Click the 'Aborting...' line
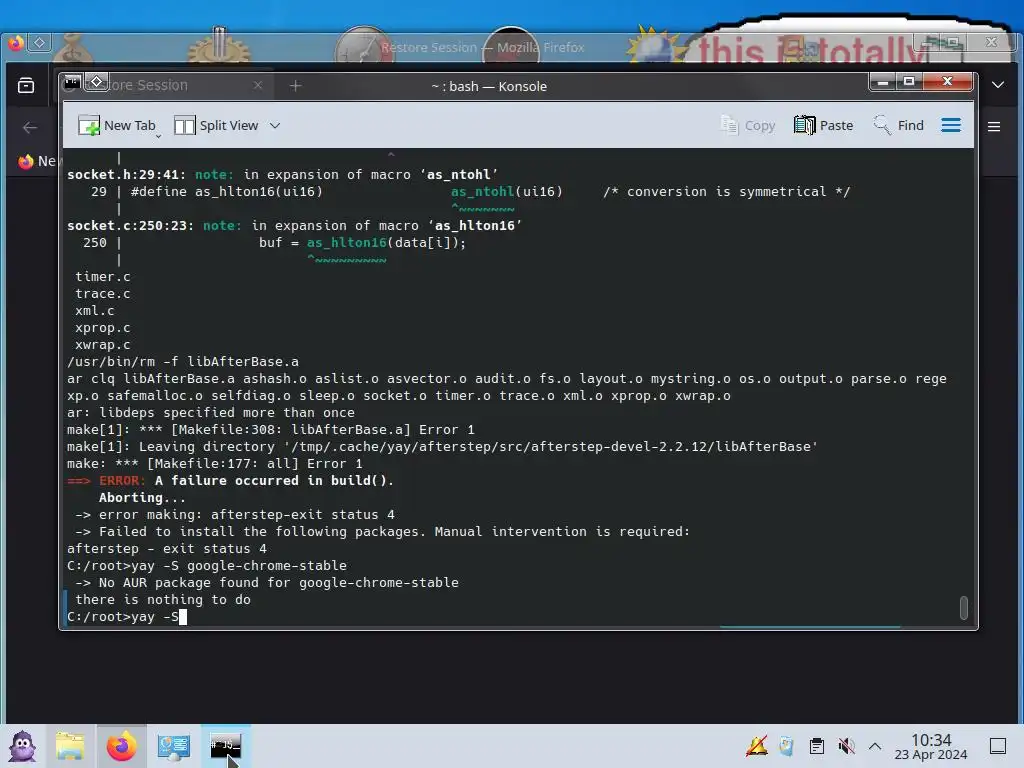Image resolution: width=1024 pixels, height=768 pixels. point(142,498)
